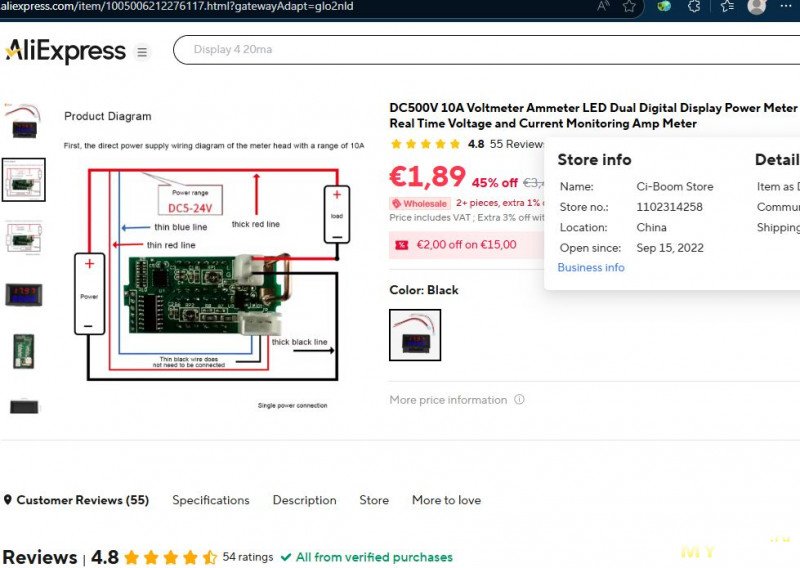This screenshot has height=568, width=800.
Task: Open the Customer Reviews (55) tab
Action: click(77, 500)
